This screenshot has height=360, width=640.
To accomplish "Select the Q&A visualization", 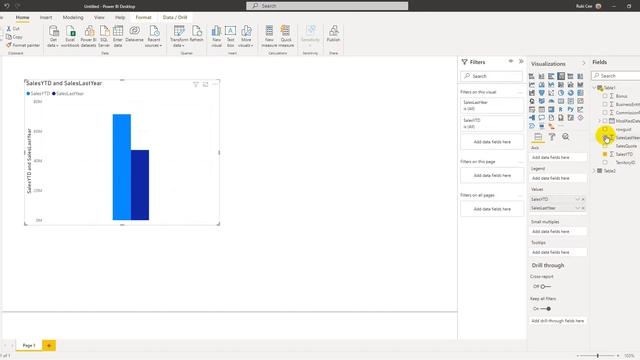I will [541, 118].
